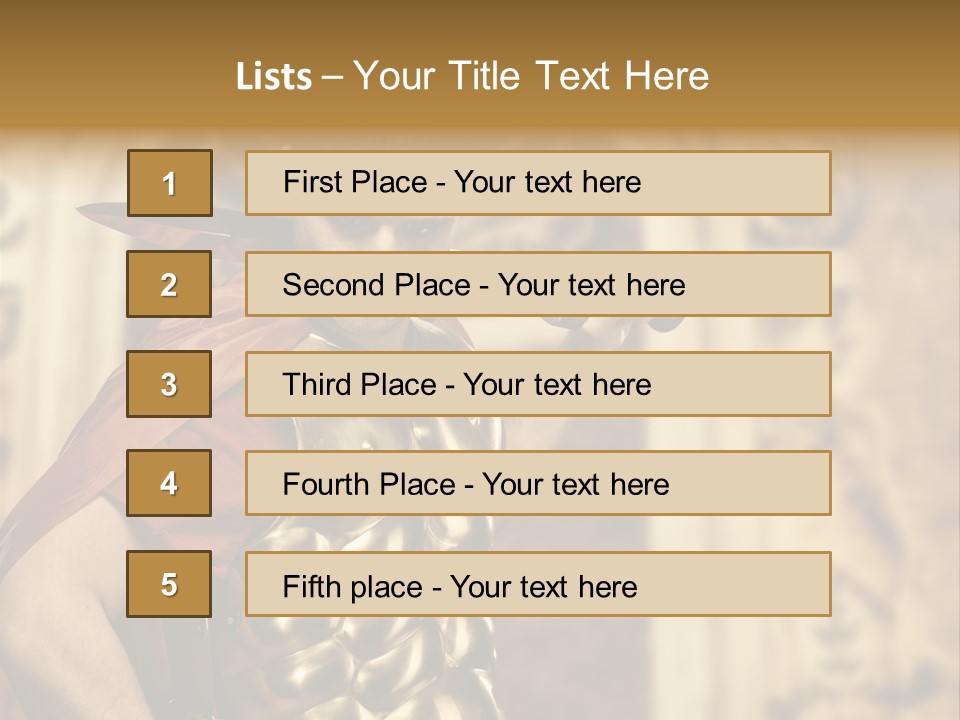Click the "First Place - Your text here" field
Viewport: 960px width, 720px height.
[x=538, y=183]
